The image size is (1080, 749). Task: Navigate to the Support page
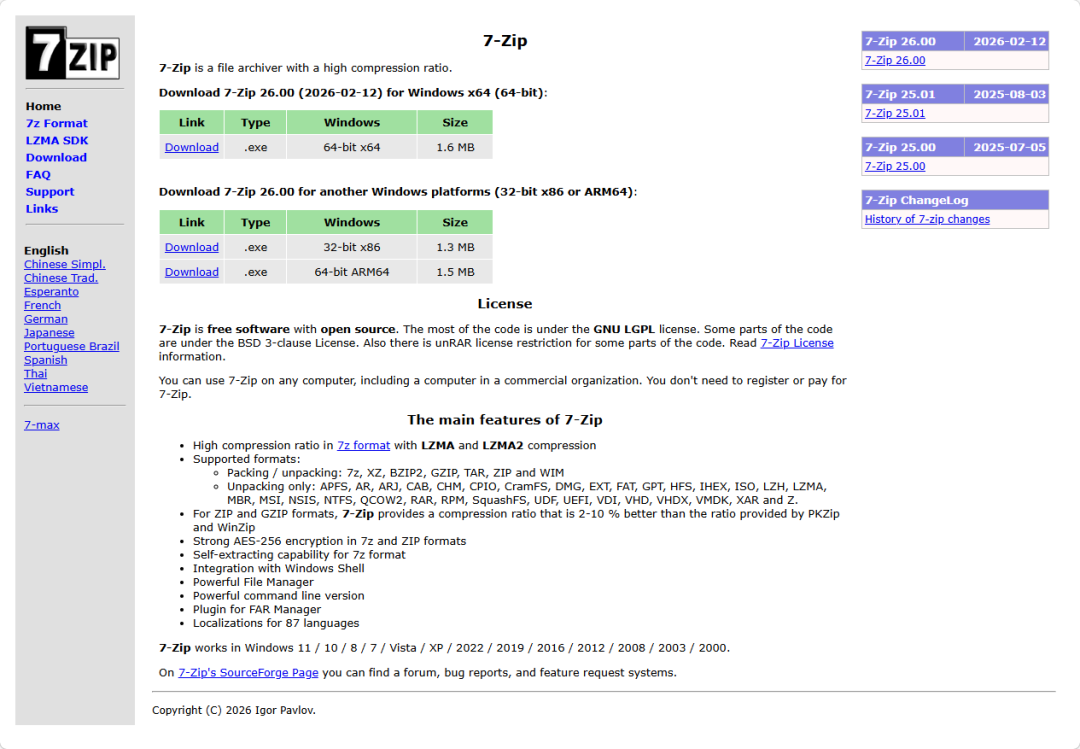pyautogui.click(x=50, y=191)
